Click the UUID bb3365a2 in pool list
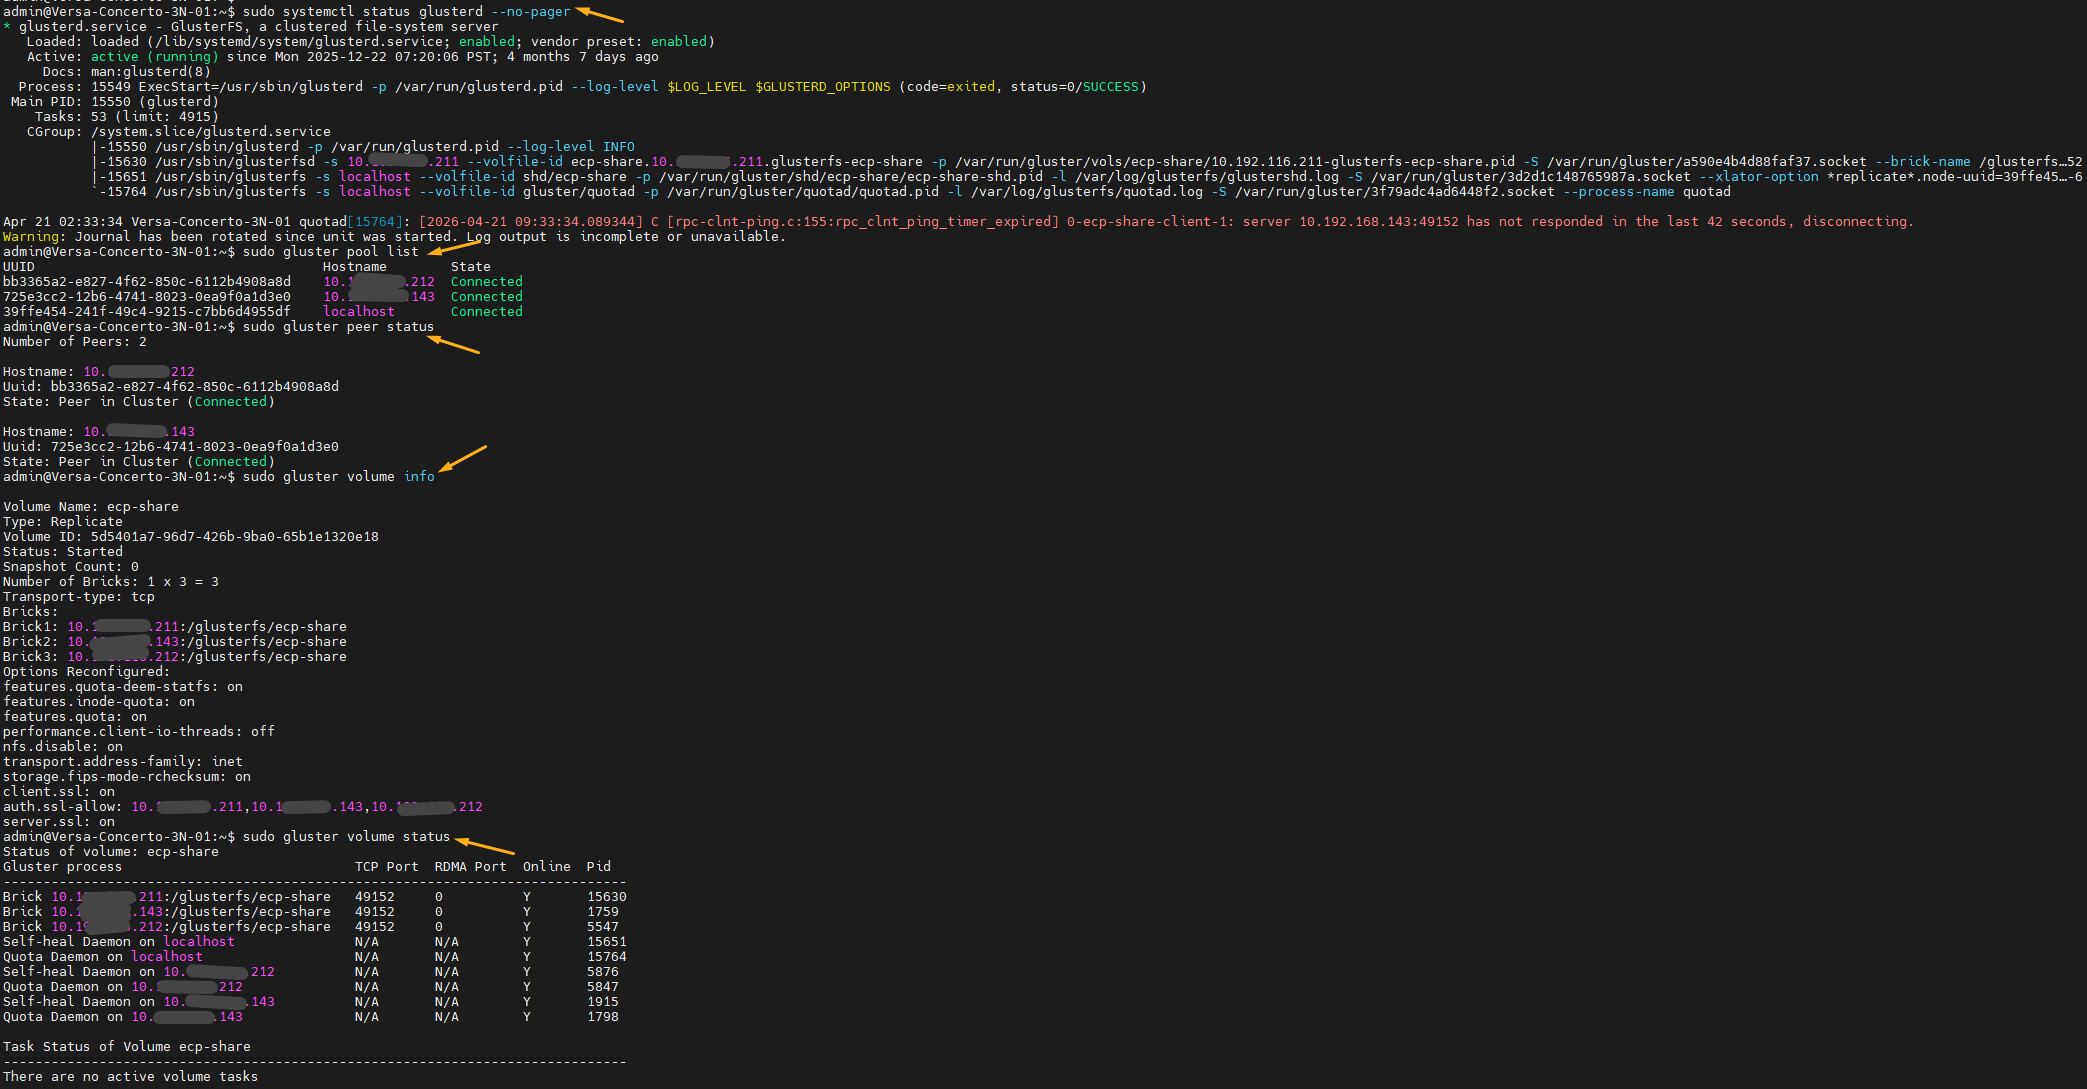 (147, 282)
